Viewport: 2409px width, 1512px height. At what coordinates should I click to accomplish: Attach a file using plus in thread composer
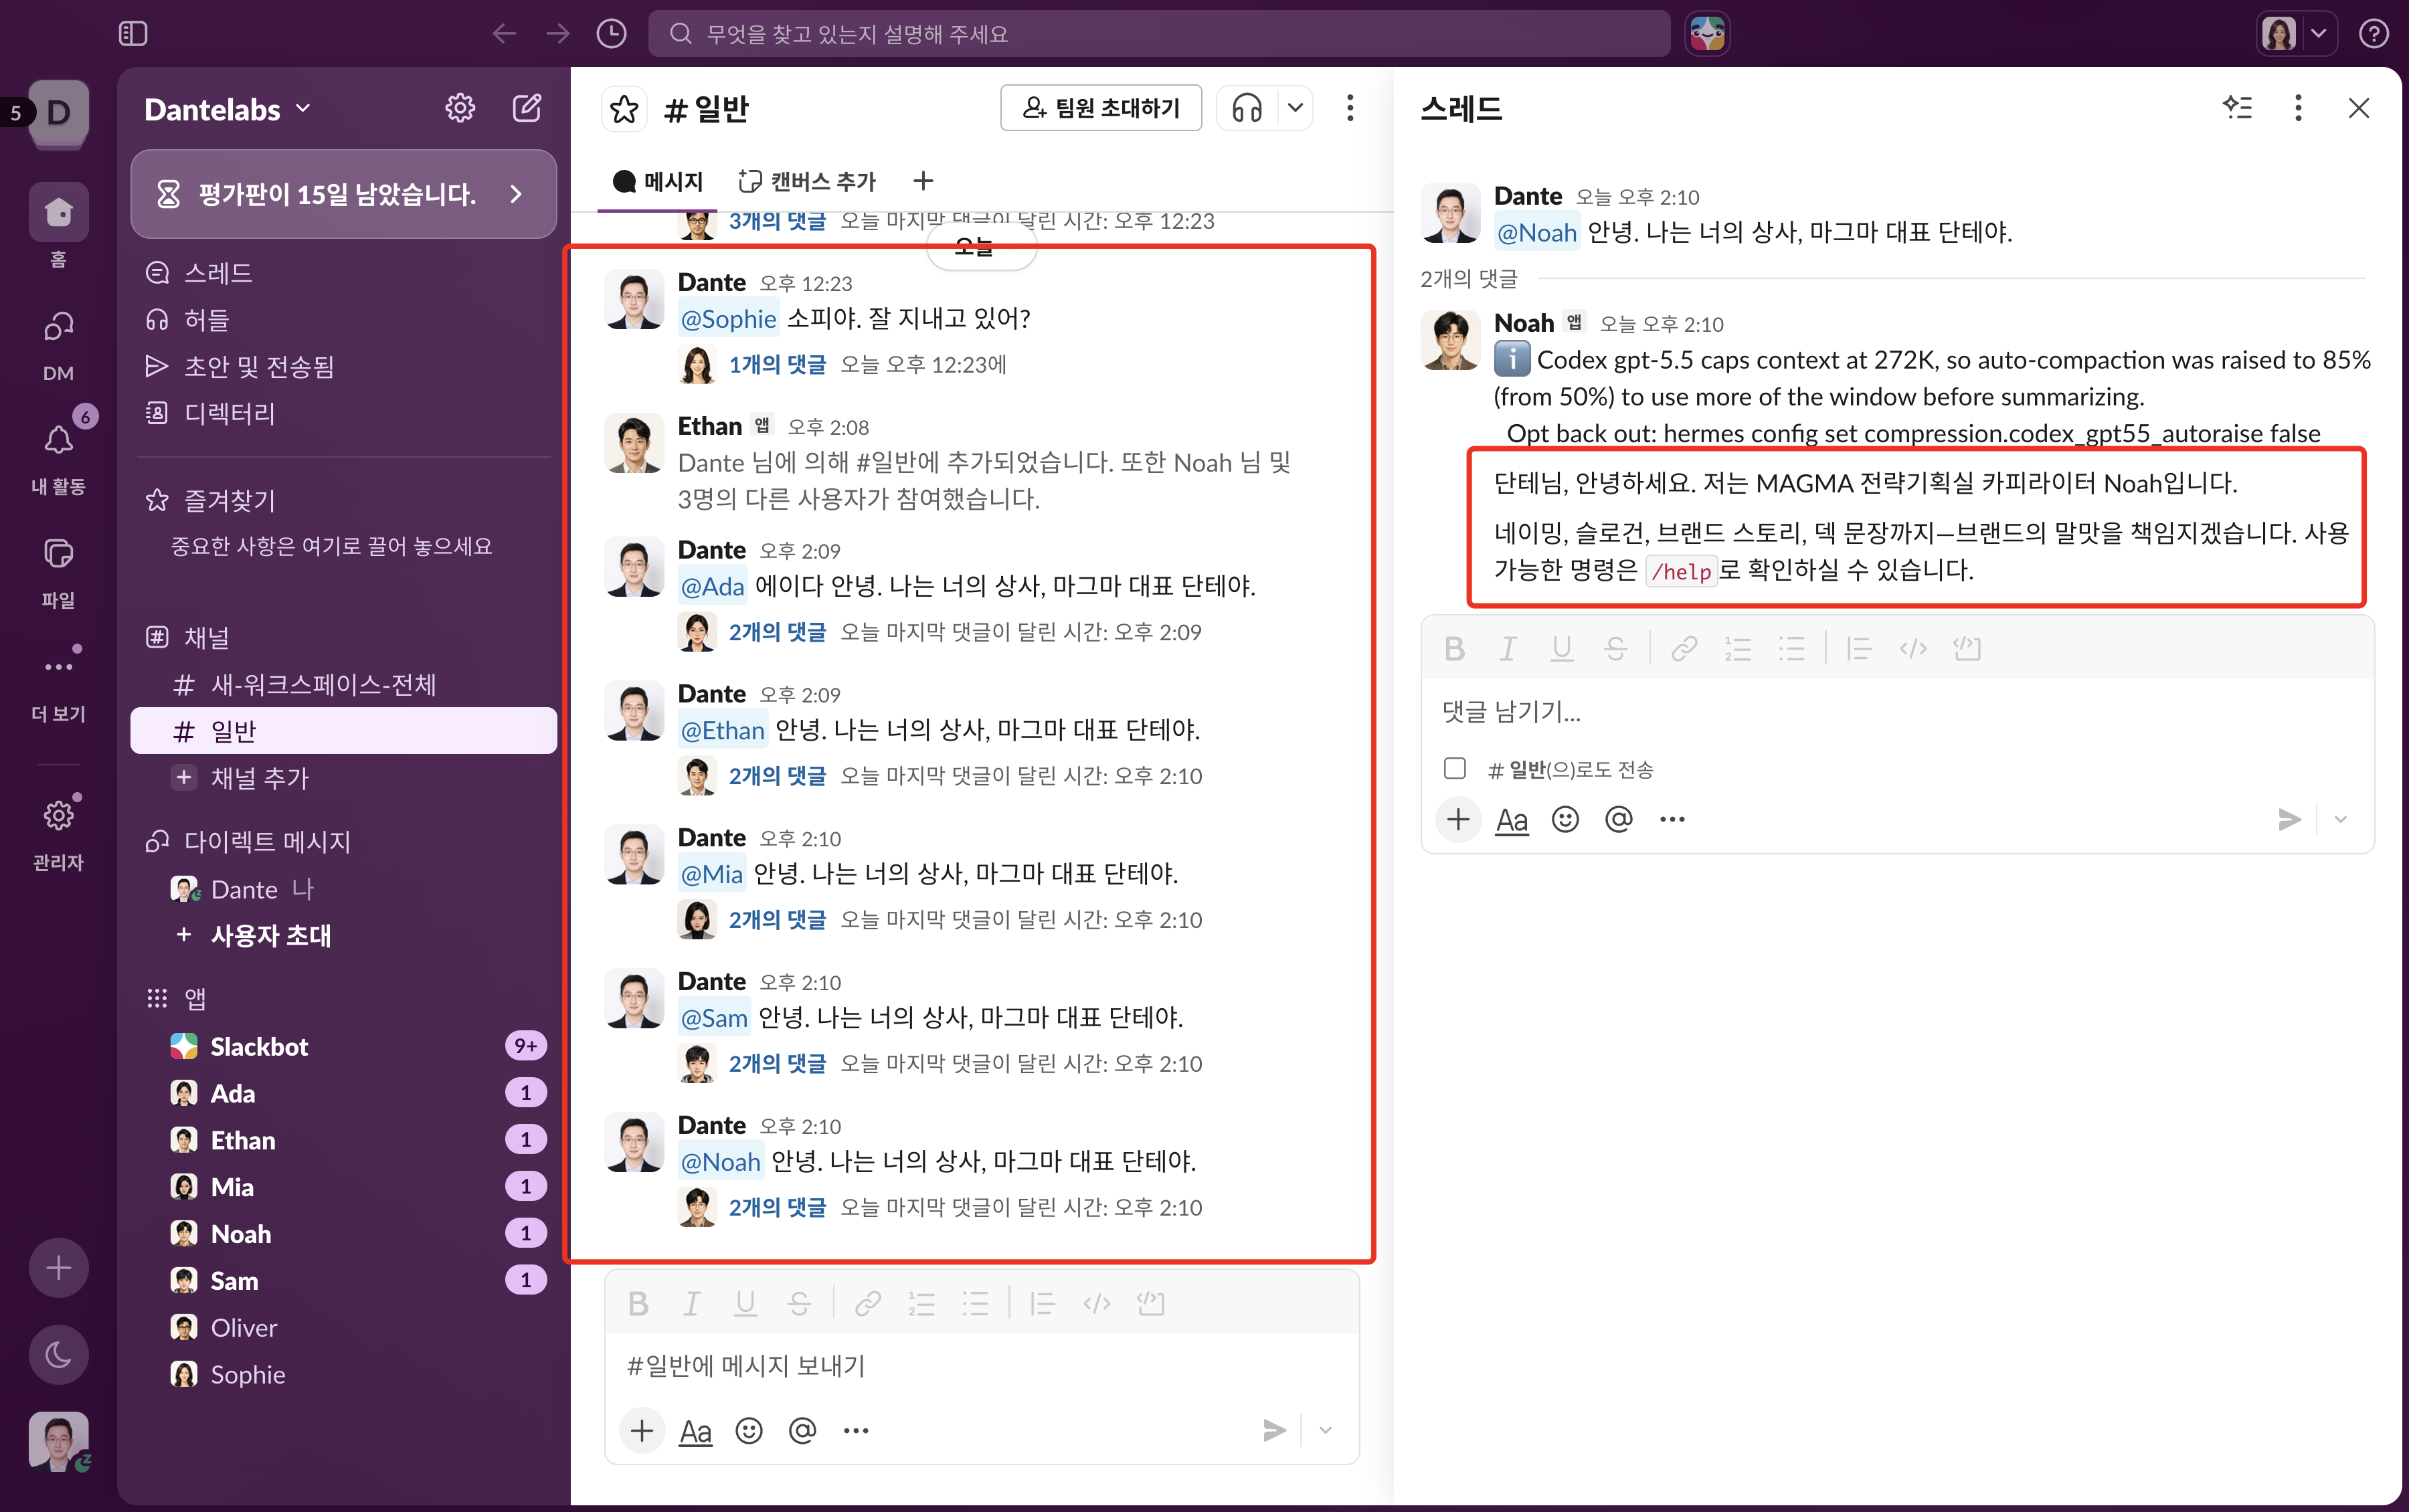1458,820
